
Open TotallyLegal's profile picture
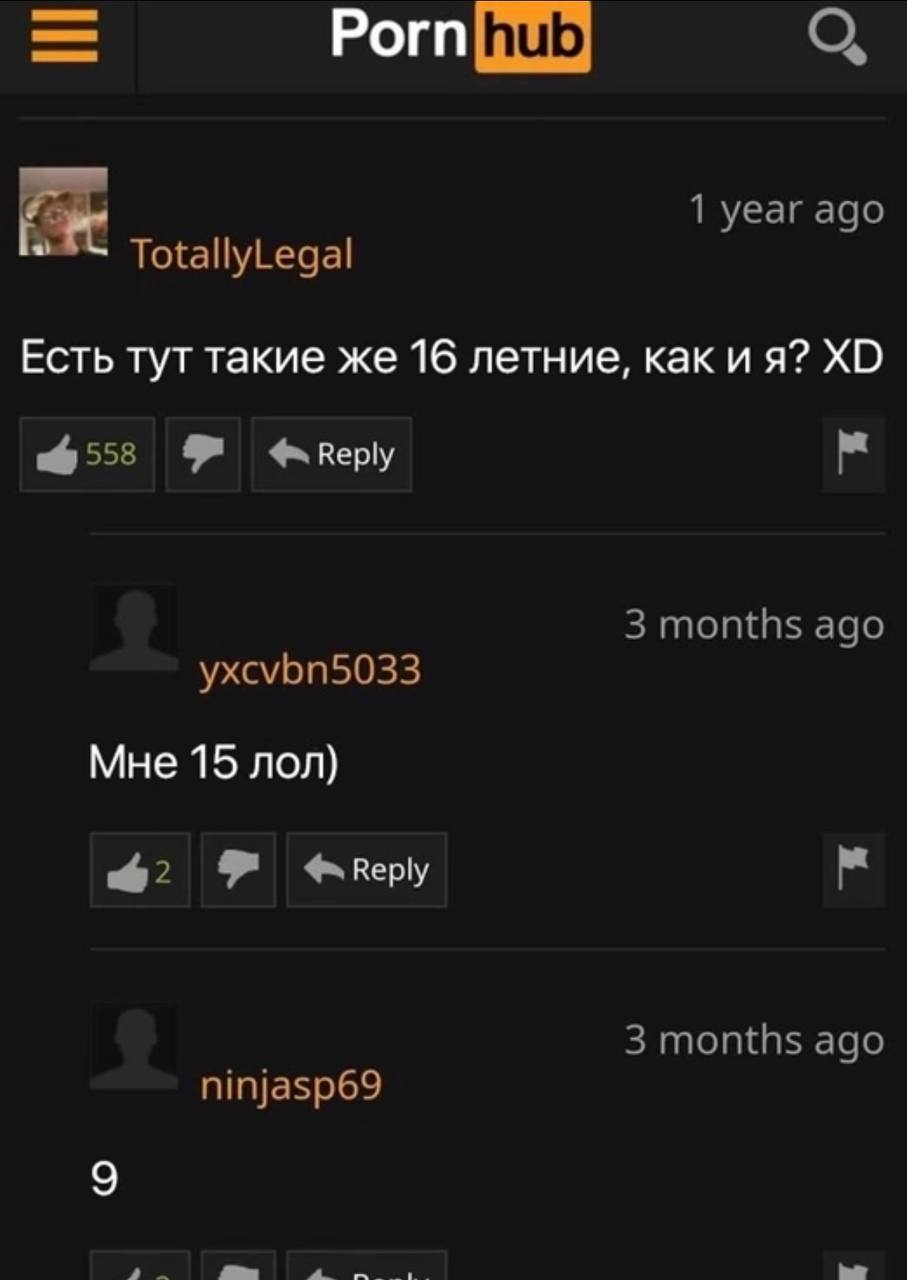click(64, 211)
